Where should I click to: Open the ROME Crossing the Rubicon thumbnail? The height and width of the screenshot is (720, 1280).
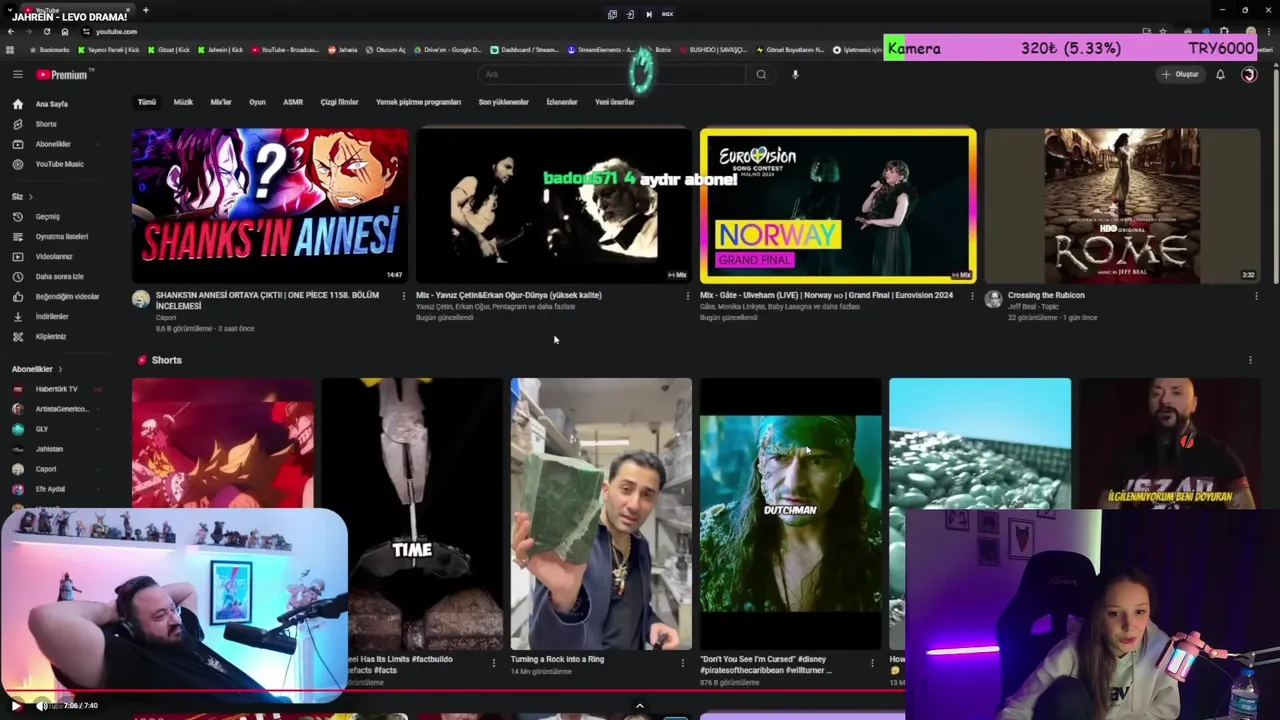coord(1122,205)
